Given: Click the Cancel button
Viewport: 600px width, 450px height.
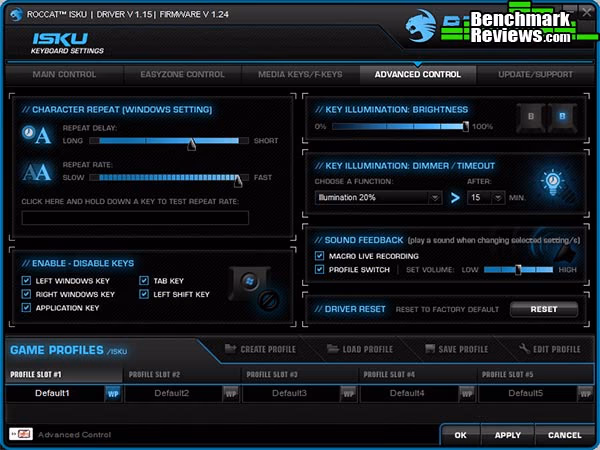Looking at the screenshot, I should pyautogui.click(x=564, y=435).
